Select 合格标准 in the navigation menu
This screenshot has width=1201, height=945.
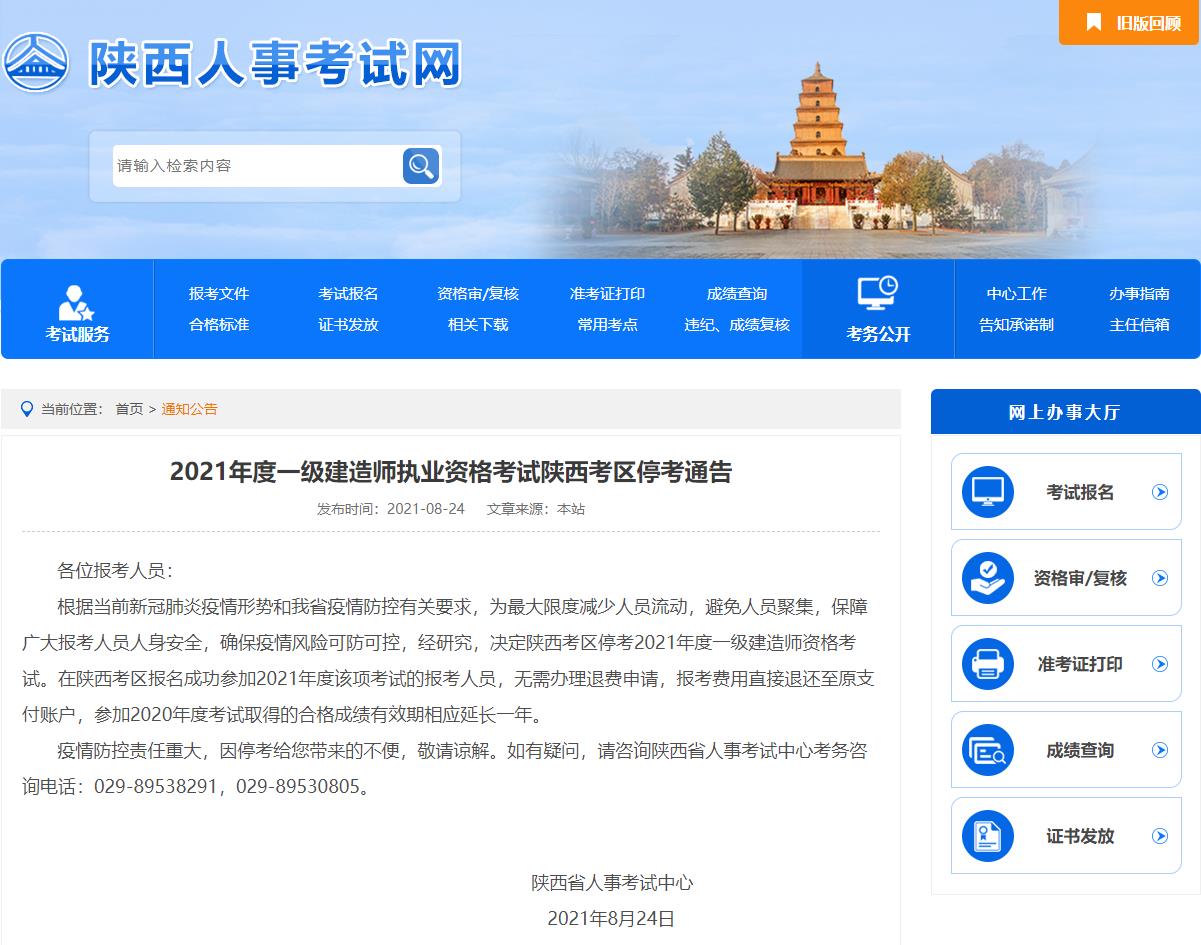click(x=219, y=325)
